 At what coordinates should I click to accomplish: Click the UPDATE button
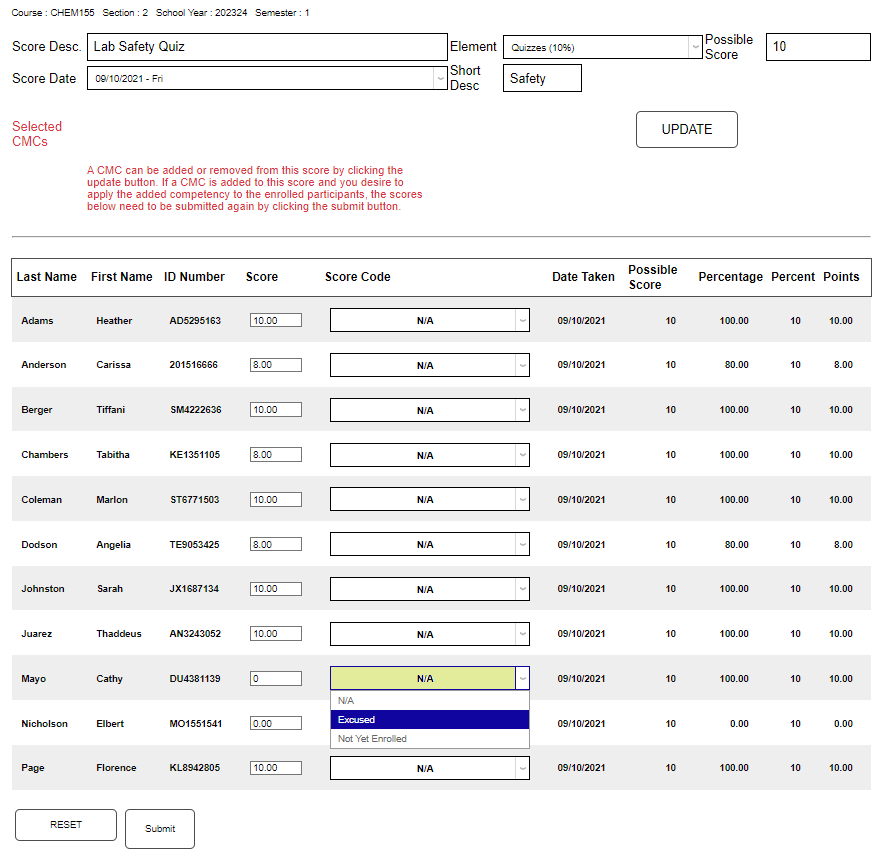(686, 129)
